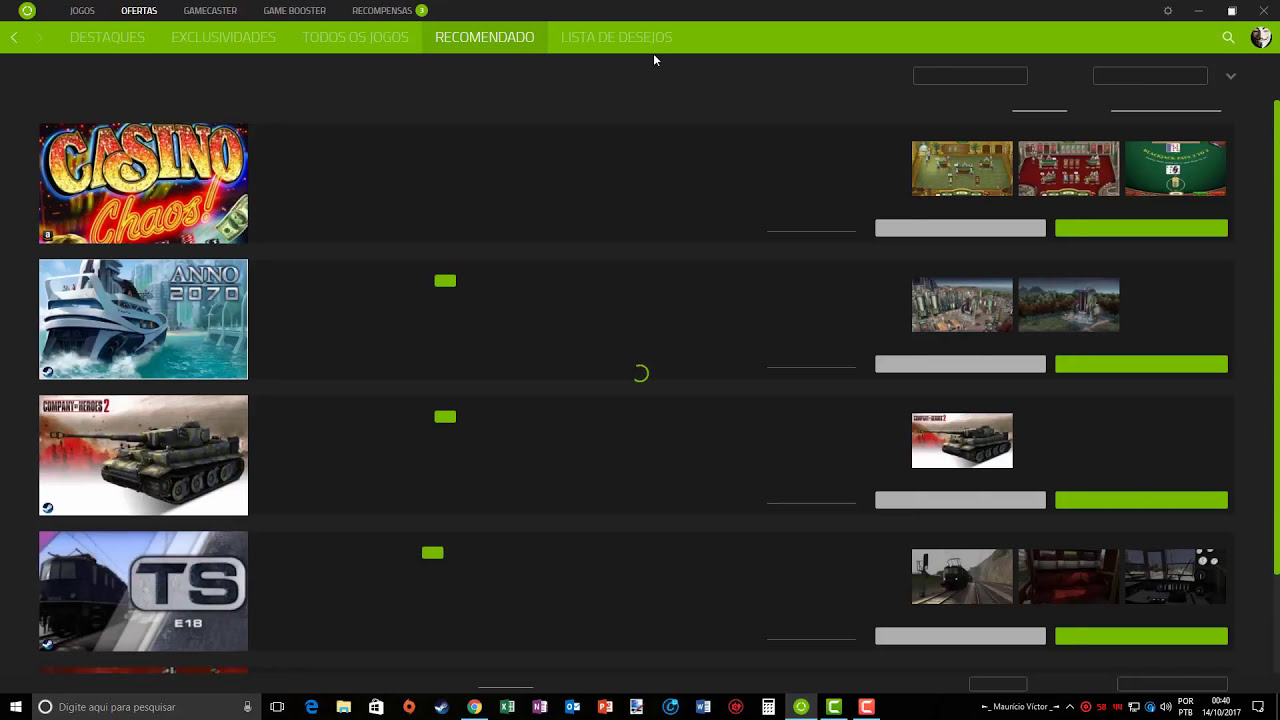The image size is (1280, 720).
Task: Switch to Excel in the taskbar
Action: point(507,707)
